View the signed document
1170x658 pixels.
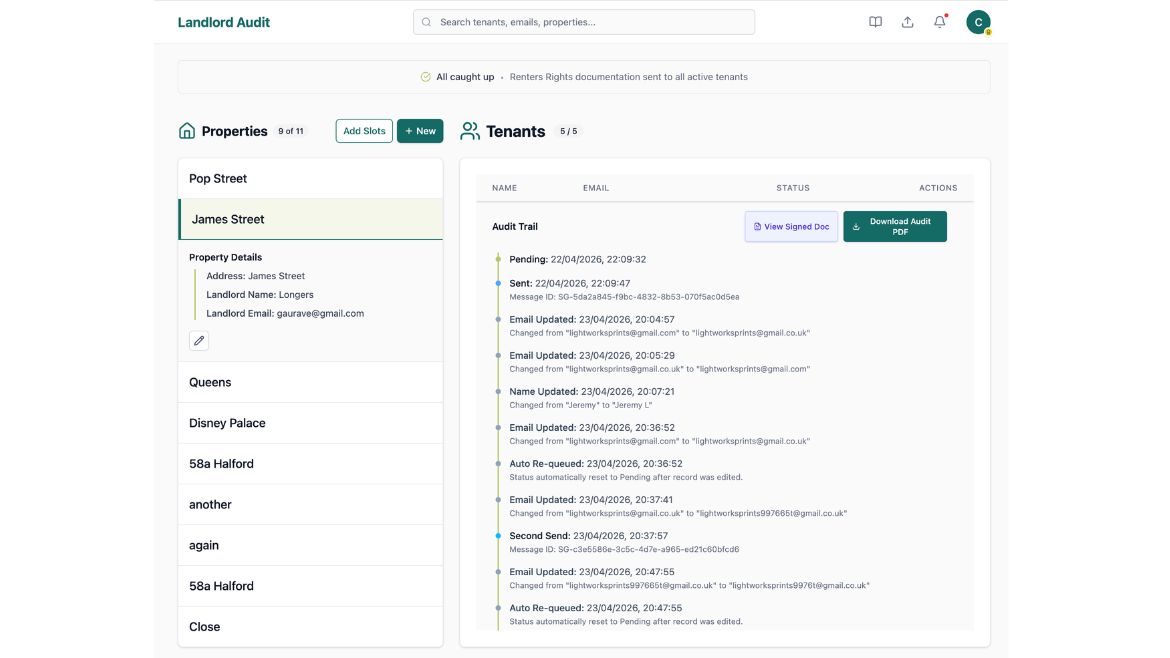(x=791, y=227)
